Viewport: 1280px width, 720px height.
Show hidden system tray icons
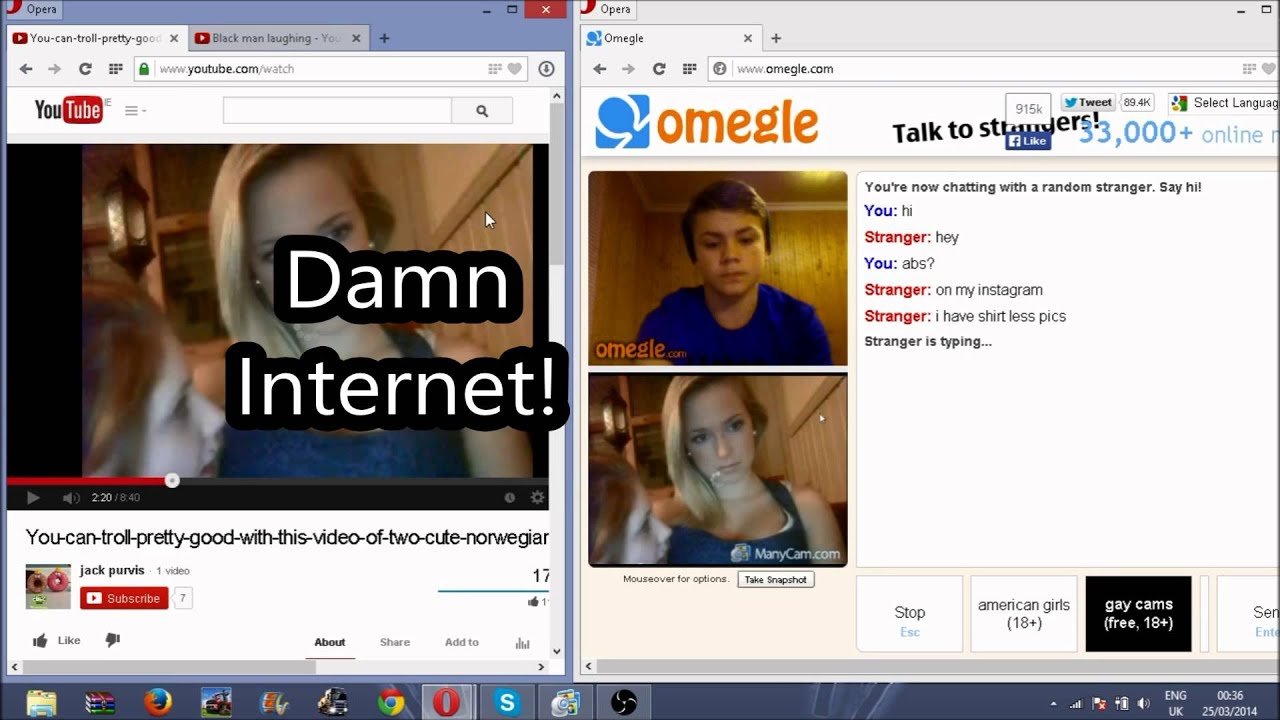[x=1053, y=704]
